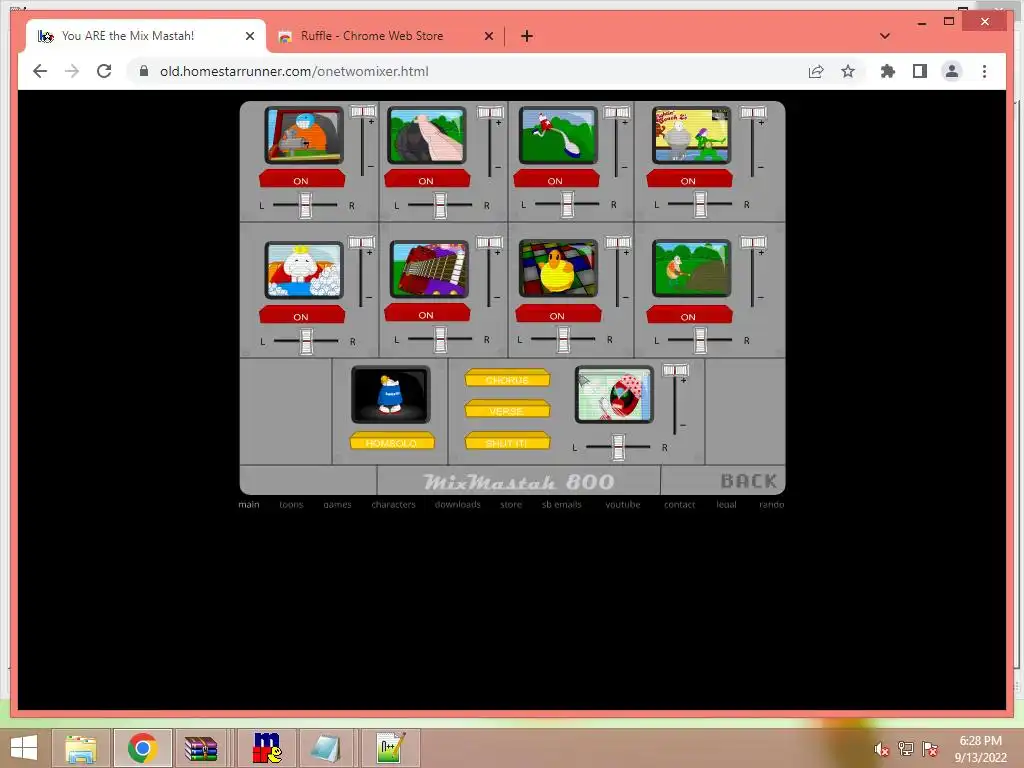Click the Stinkoman fighting game thumbnail

(x=692, y=135)
